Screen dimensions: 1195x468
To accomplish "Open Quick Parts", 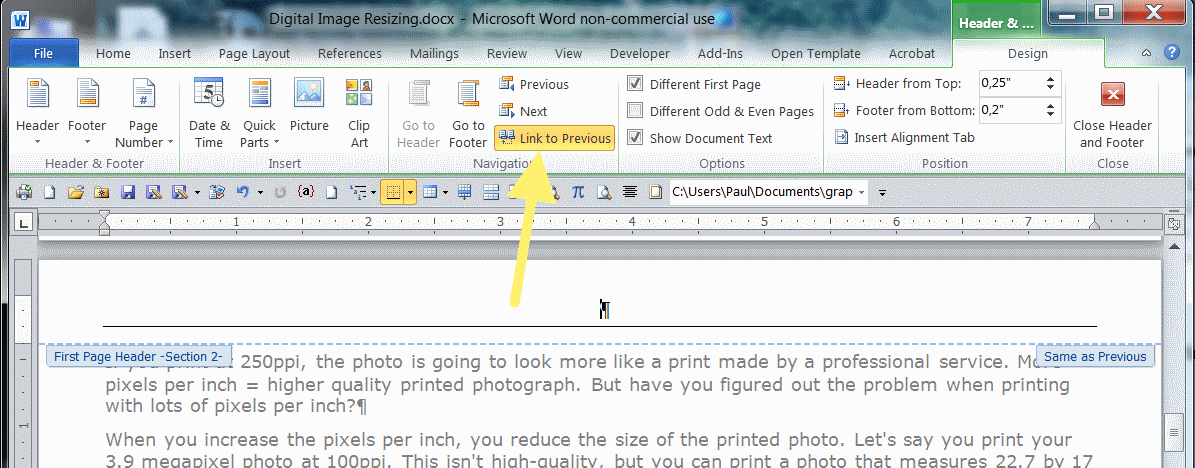I will (260, 112).
